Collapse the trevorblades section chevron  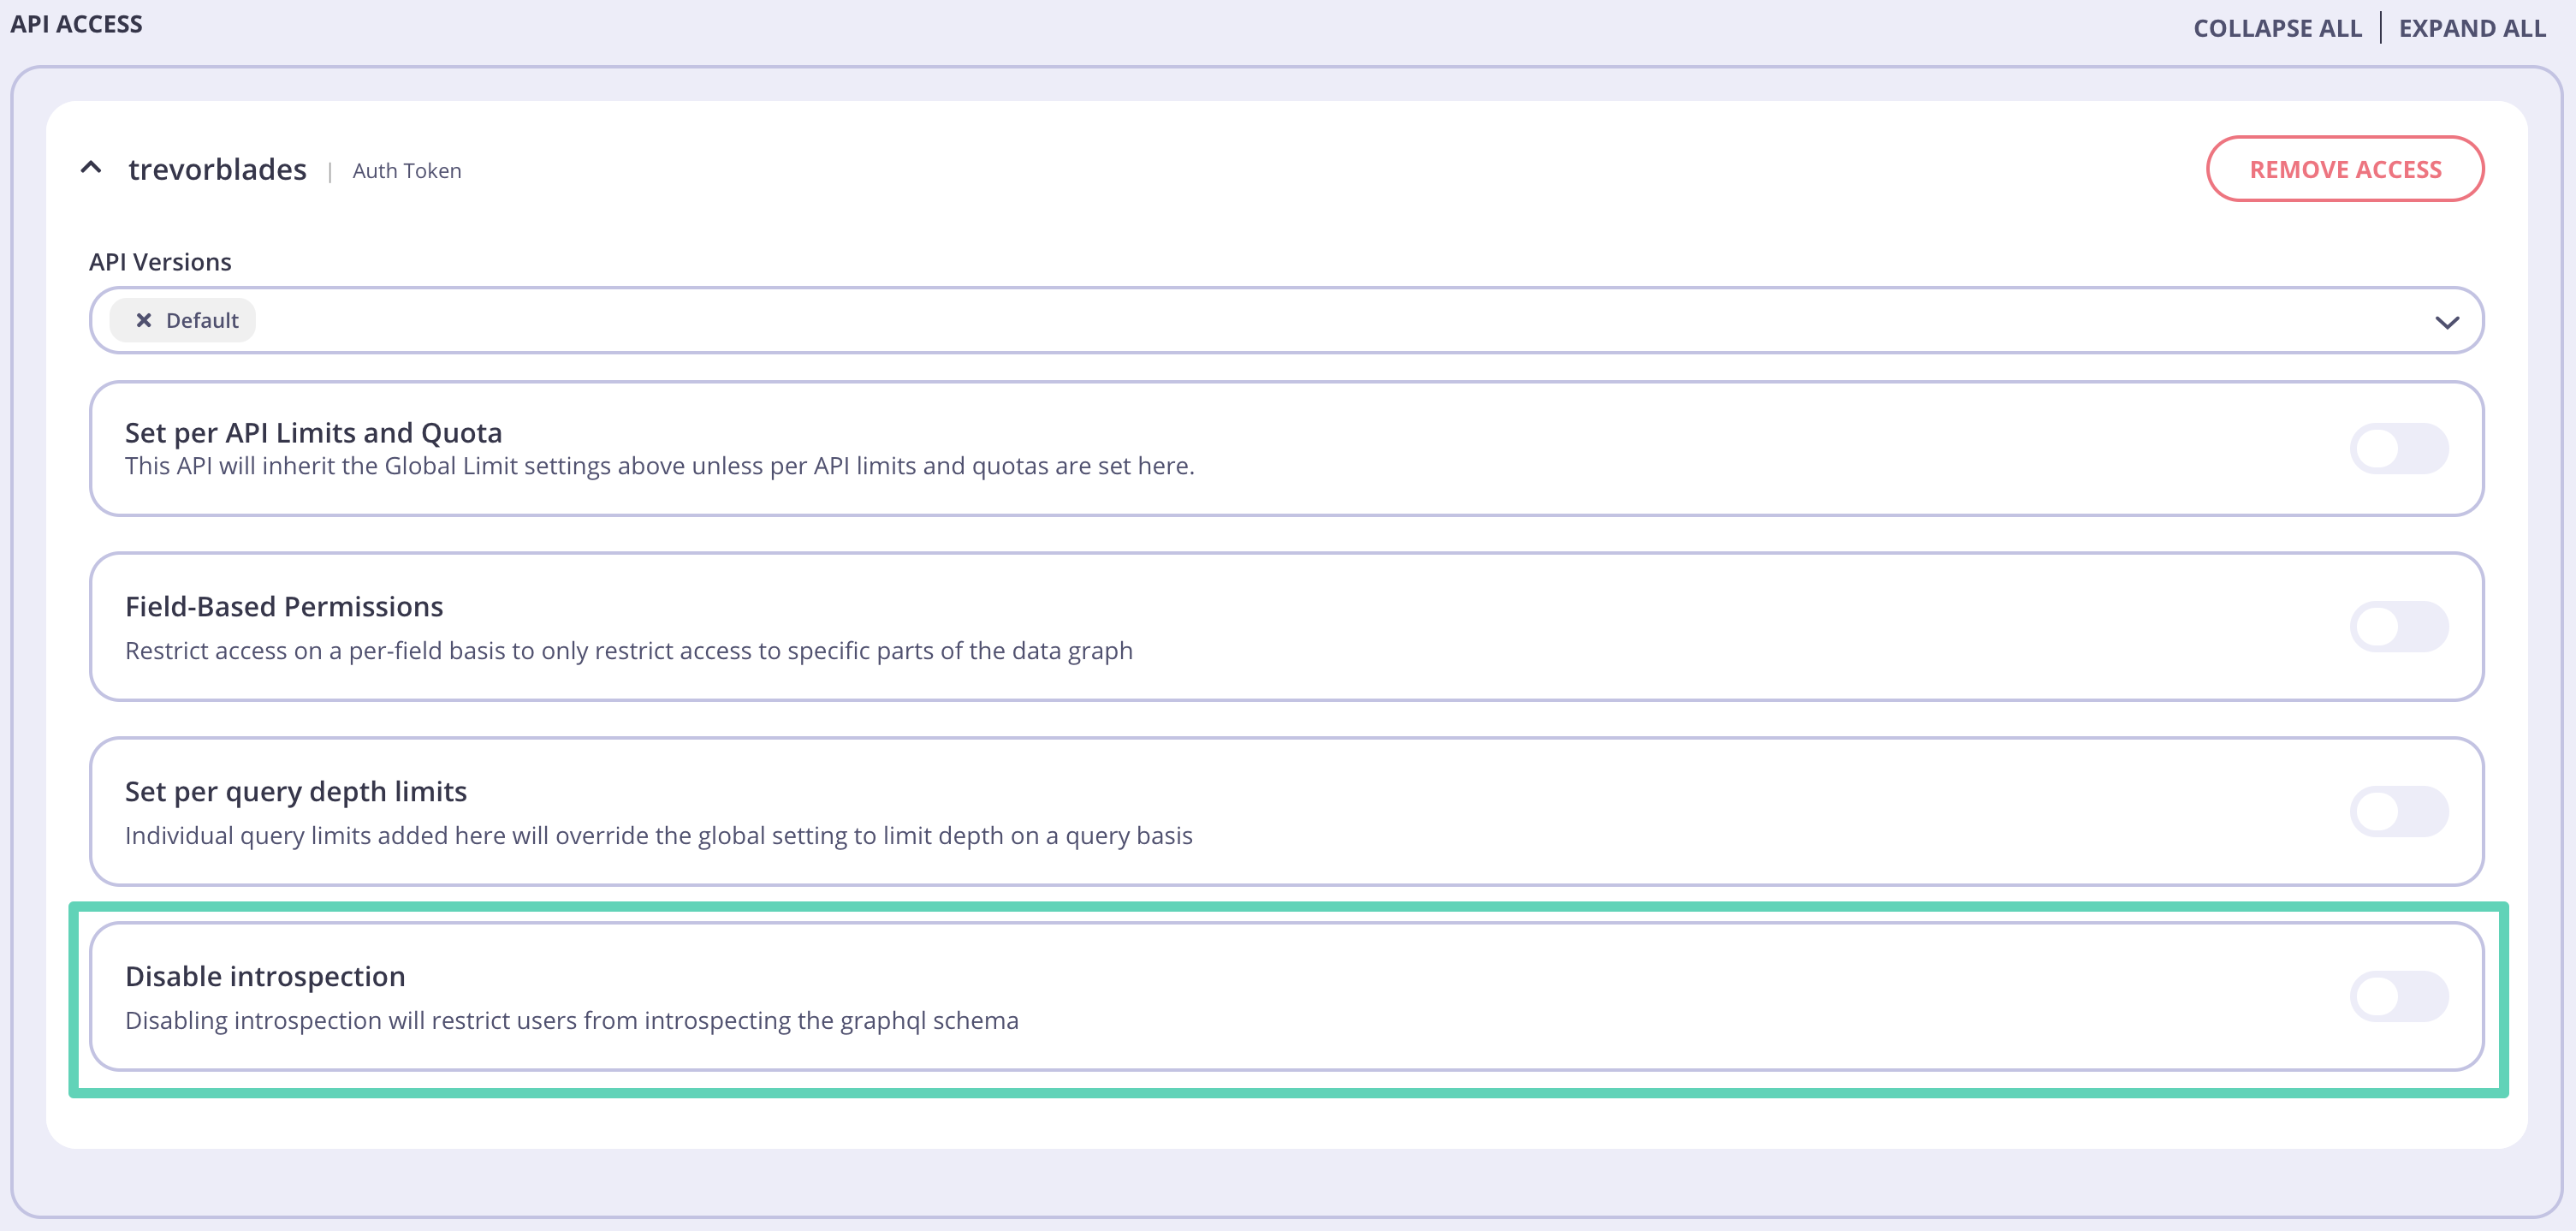[91, 168]
